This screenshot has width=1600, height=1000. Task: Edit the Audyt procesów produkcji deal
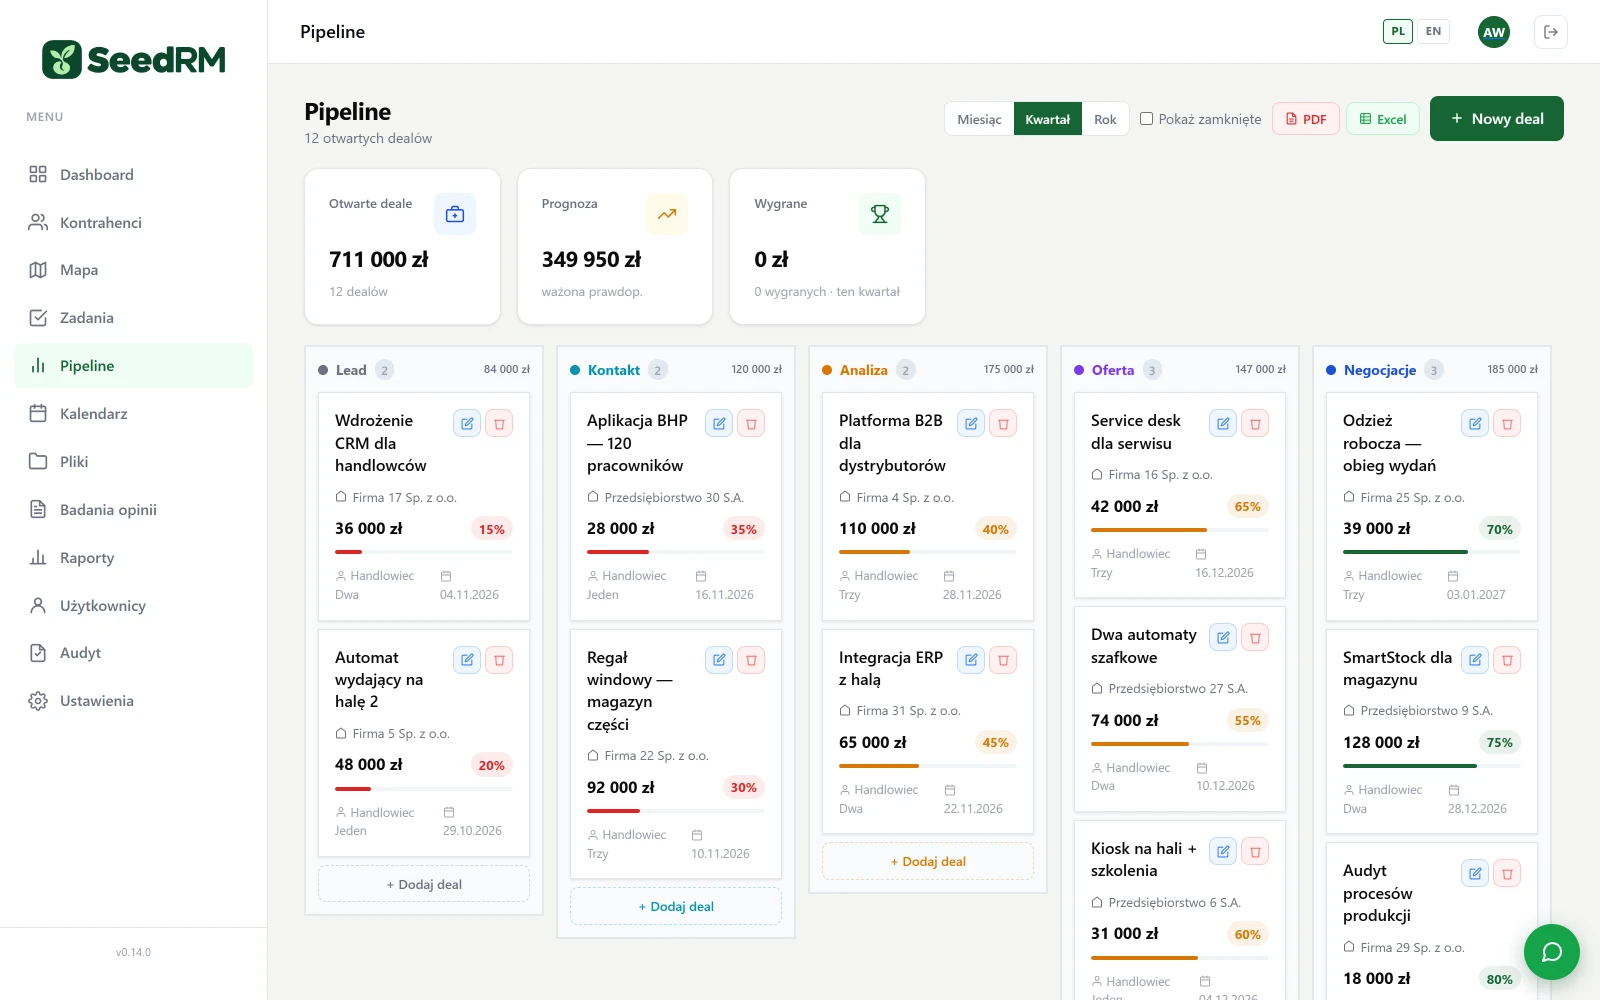(1475, 873)
